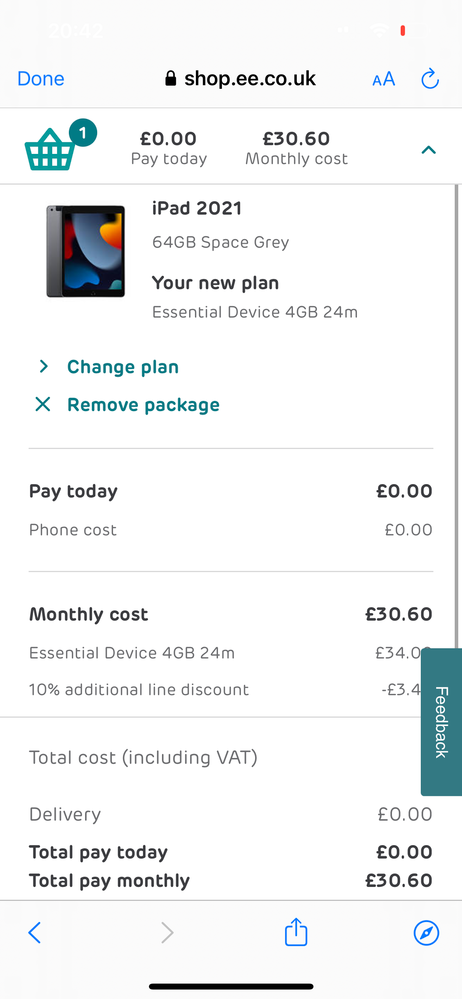Tap the chevron beside Change plan

(43, 366)
